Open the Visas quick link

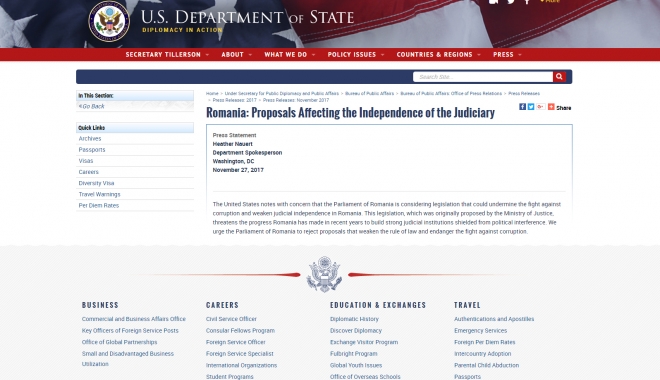click(86, 161)
